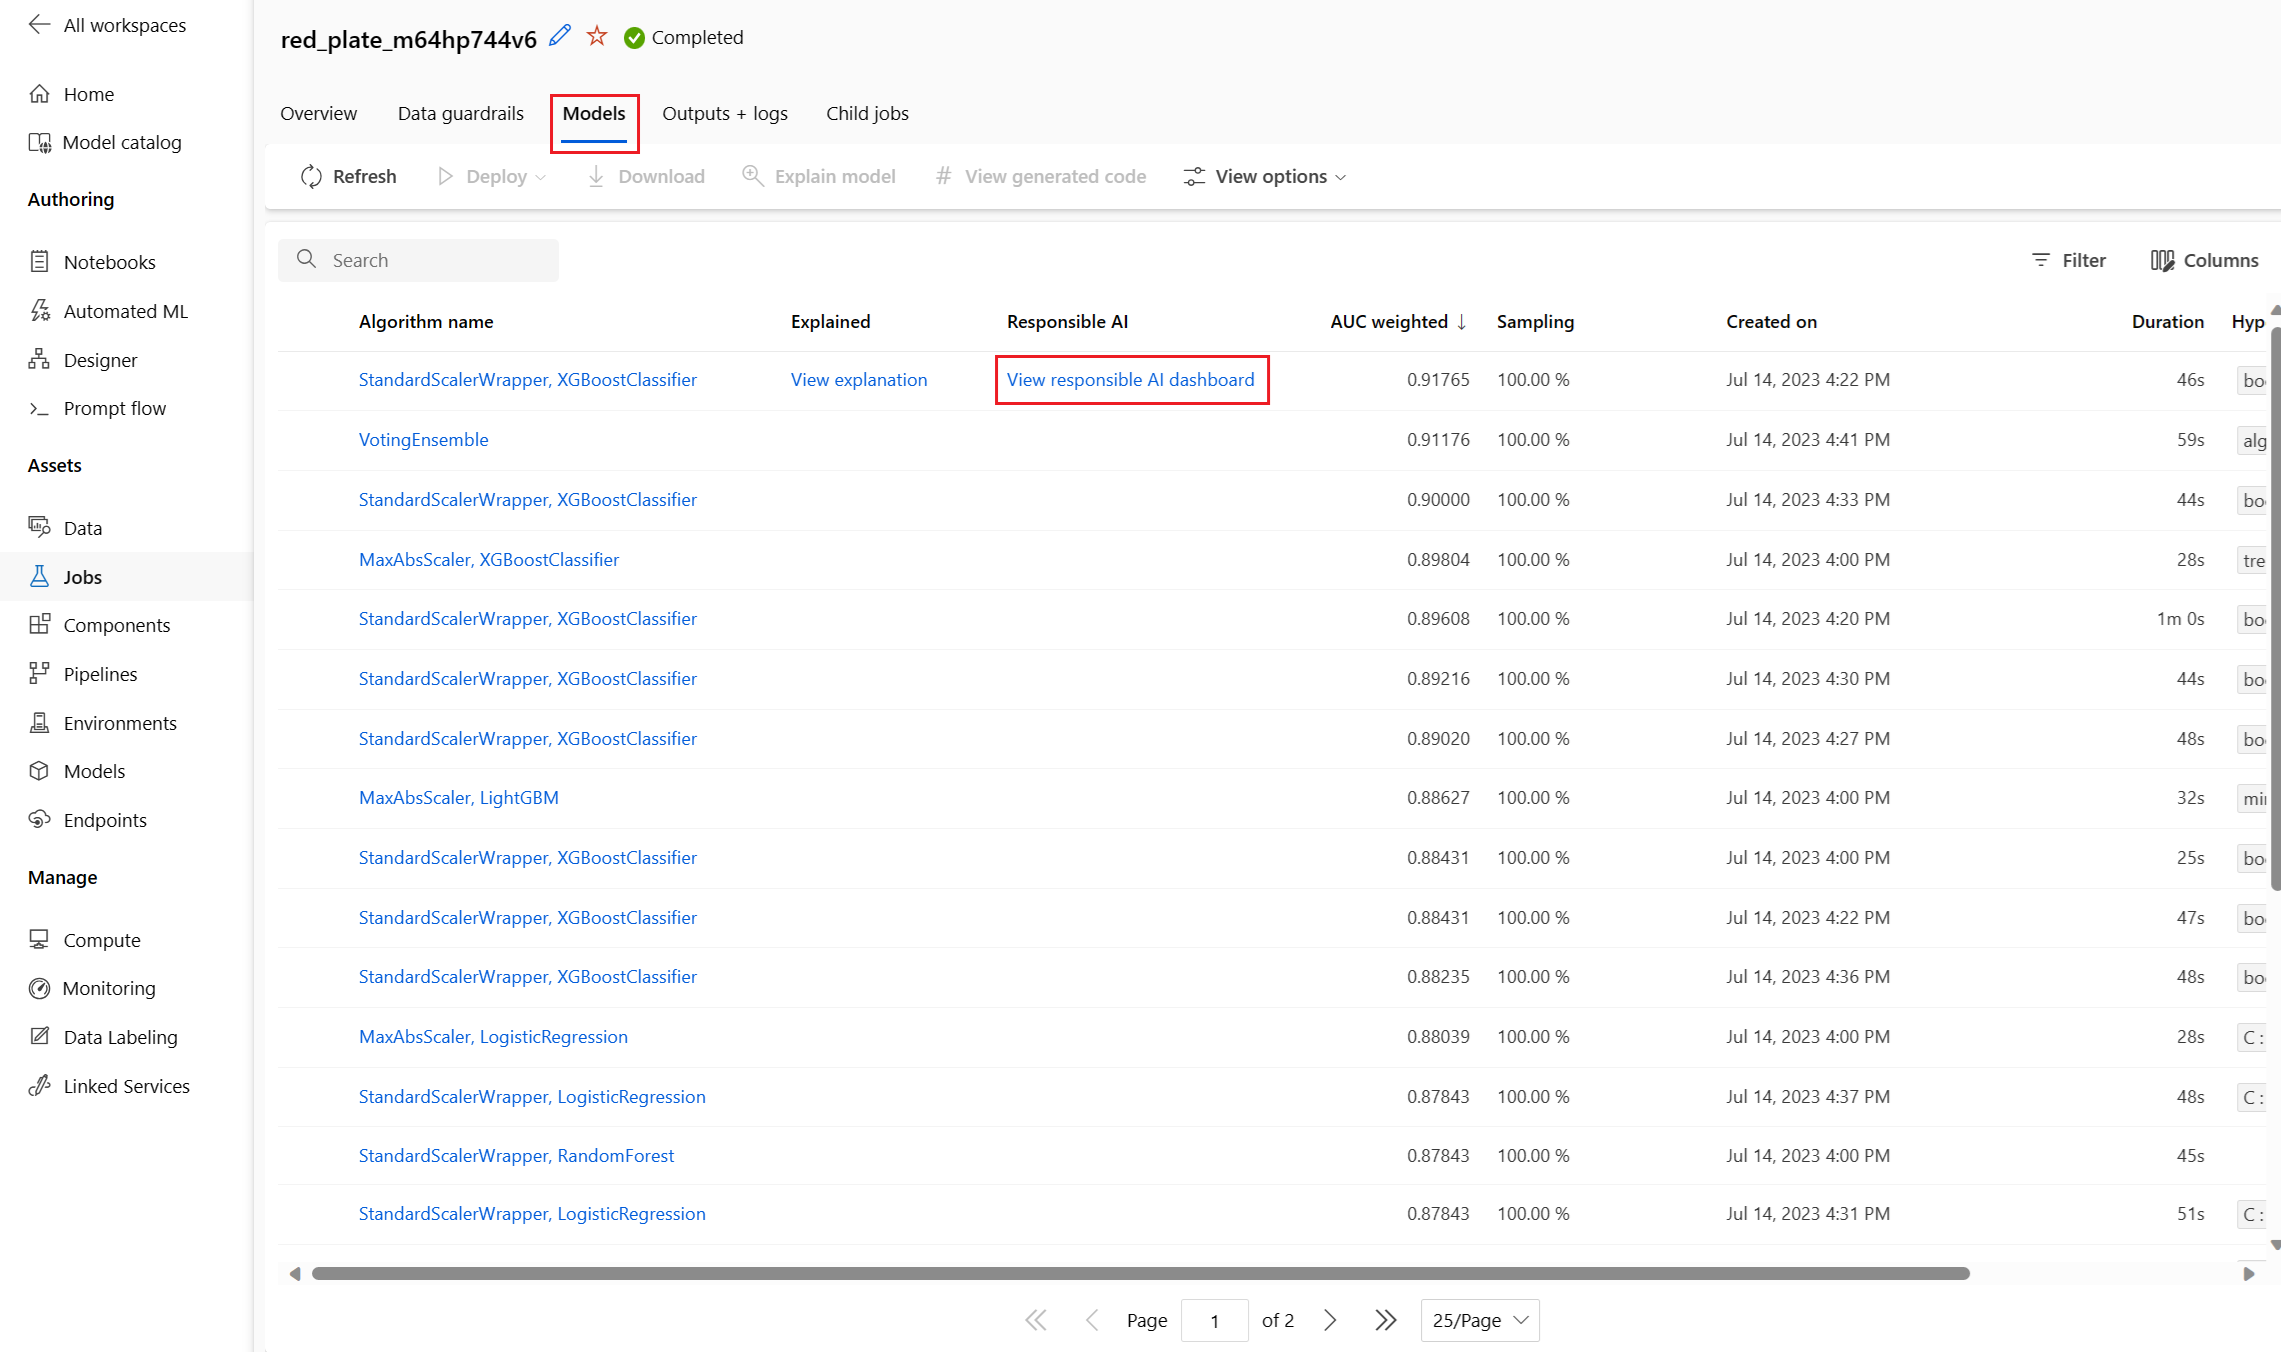Open Designer in the sidebar

100,360
